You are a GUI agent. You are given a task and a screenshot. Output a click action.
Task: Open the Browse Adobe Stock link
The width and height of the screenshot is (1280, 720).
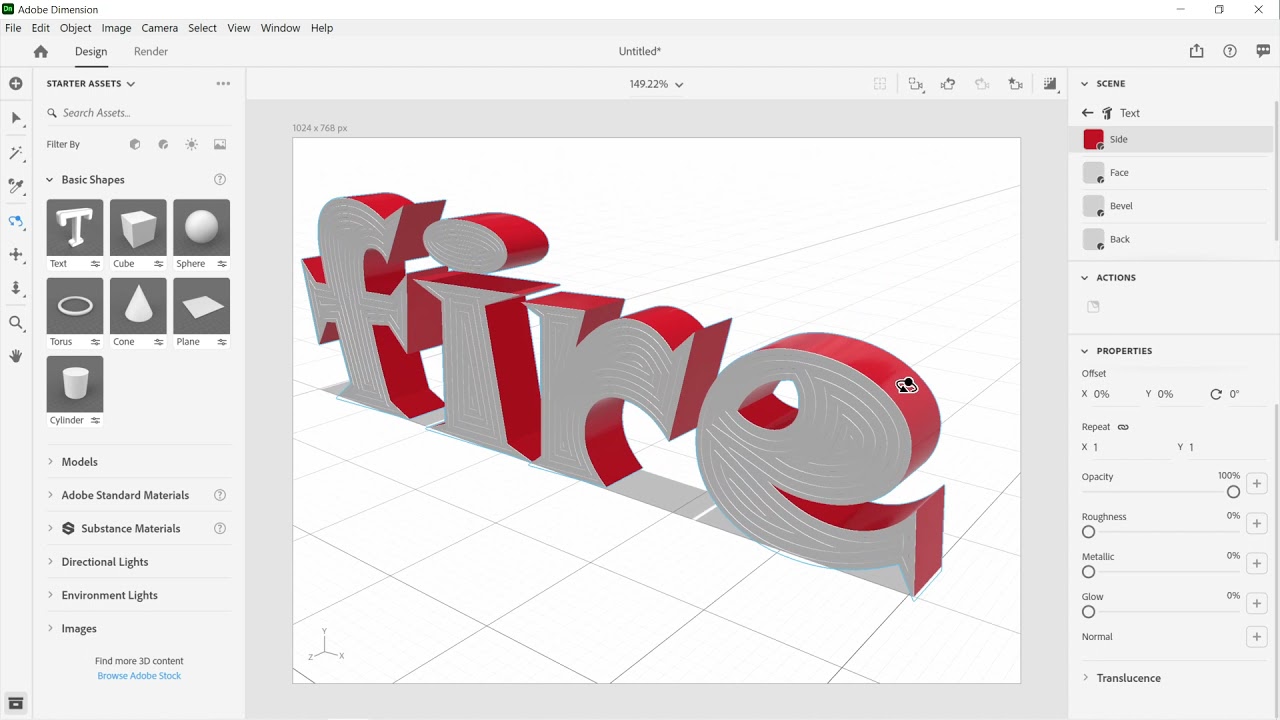coord(139,676)
